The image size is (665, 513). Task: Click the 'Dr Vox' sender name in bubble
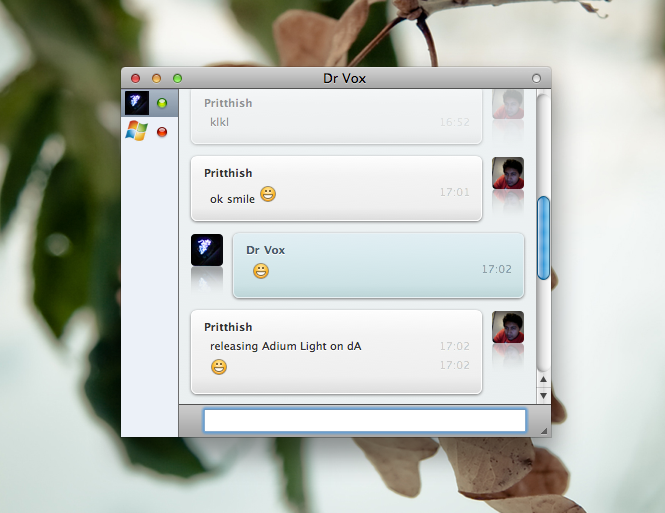tap(265, 250)
